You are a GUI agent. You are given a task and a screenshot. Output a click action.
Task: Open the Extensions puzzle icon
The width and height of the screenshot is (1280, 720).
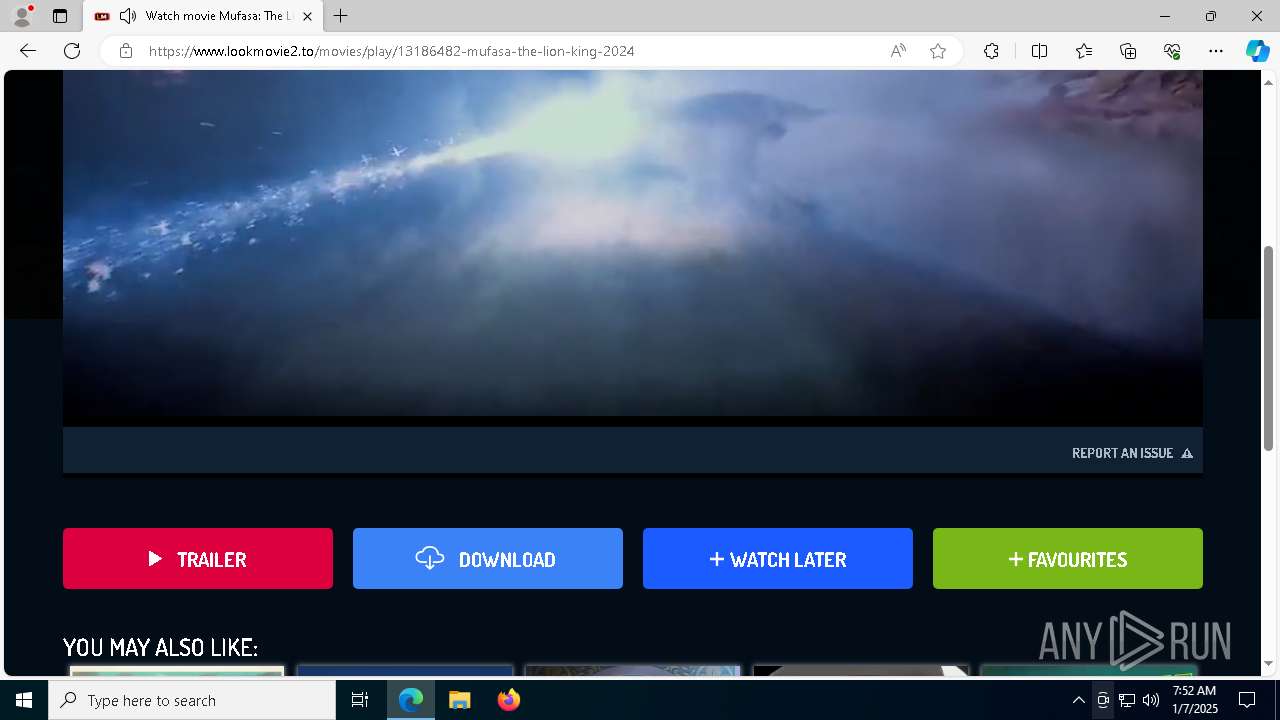point(991,51)
